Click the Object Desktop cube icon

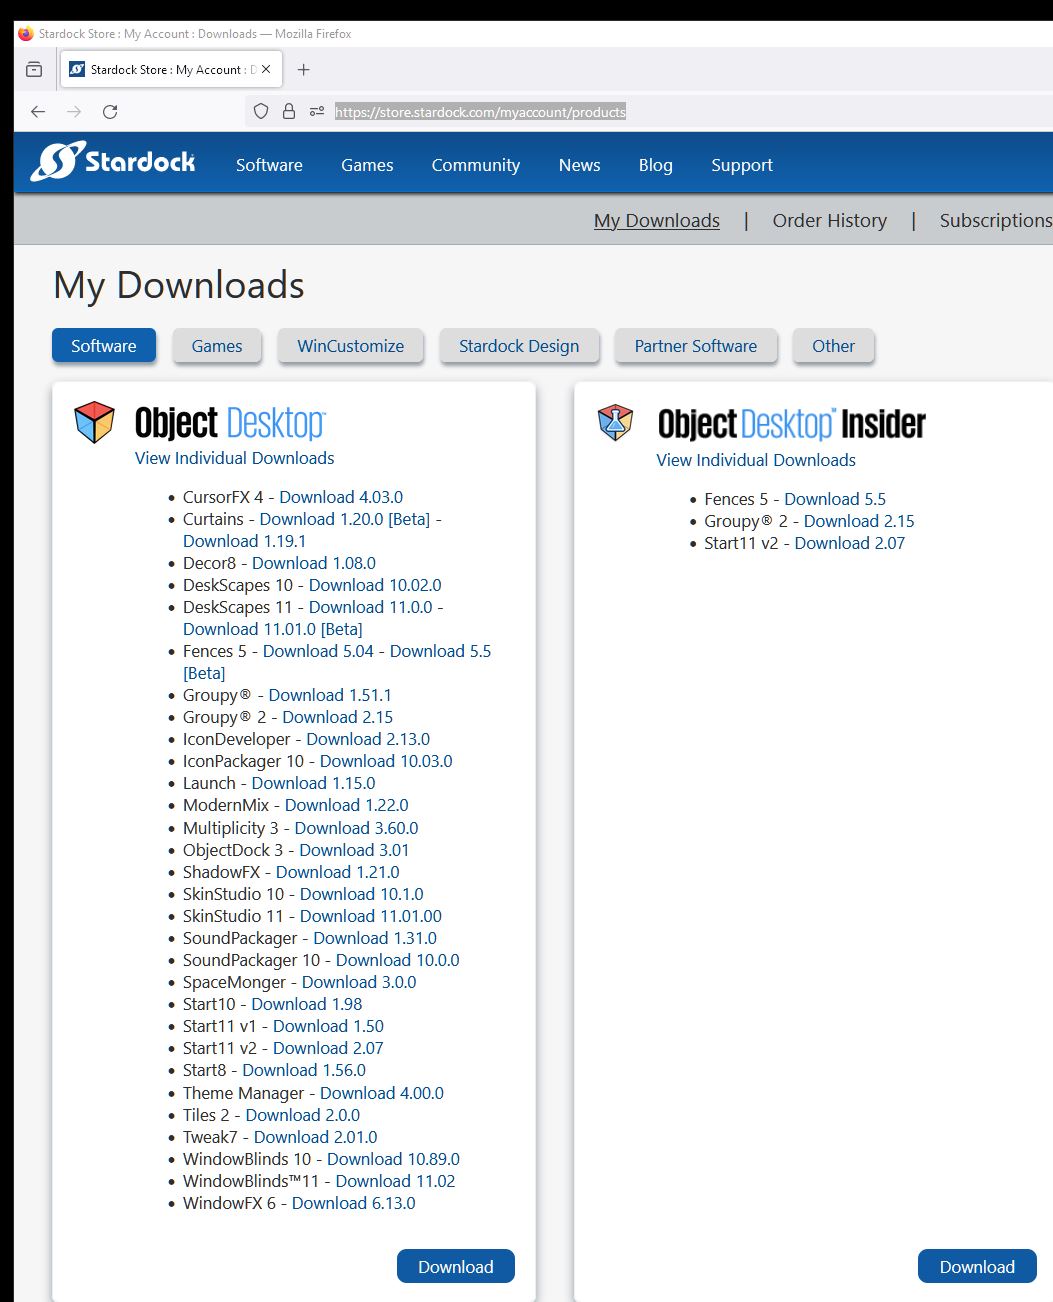[95, 422]
